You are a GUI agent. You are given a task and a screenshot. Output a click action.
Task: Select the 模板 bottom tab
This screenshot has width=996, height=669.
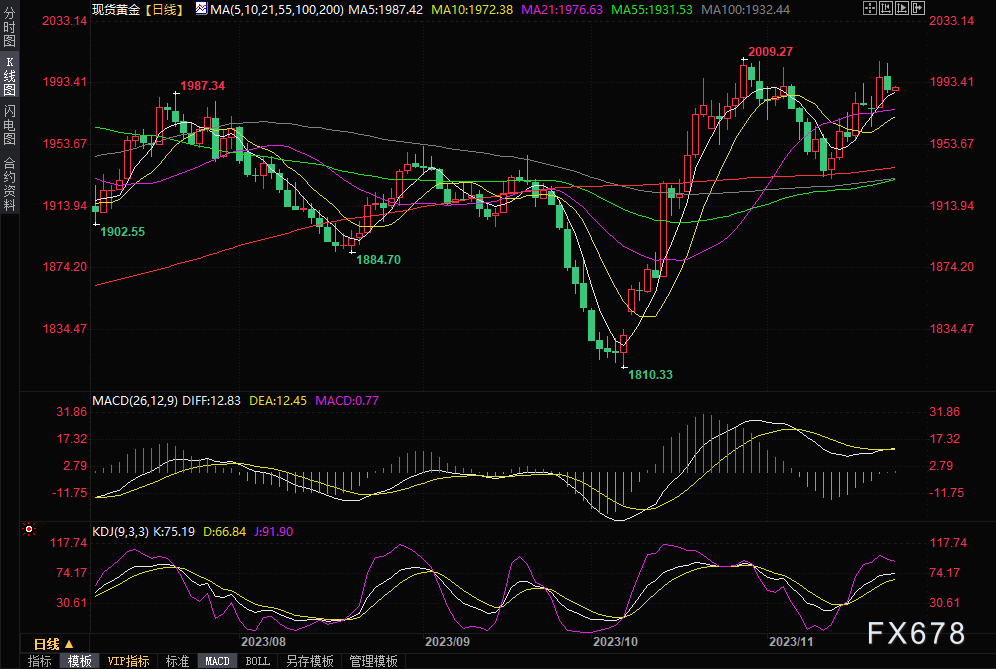coord(80,661)
